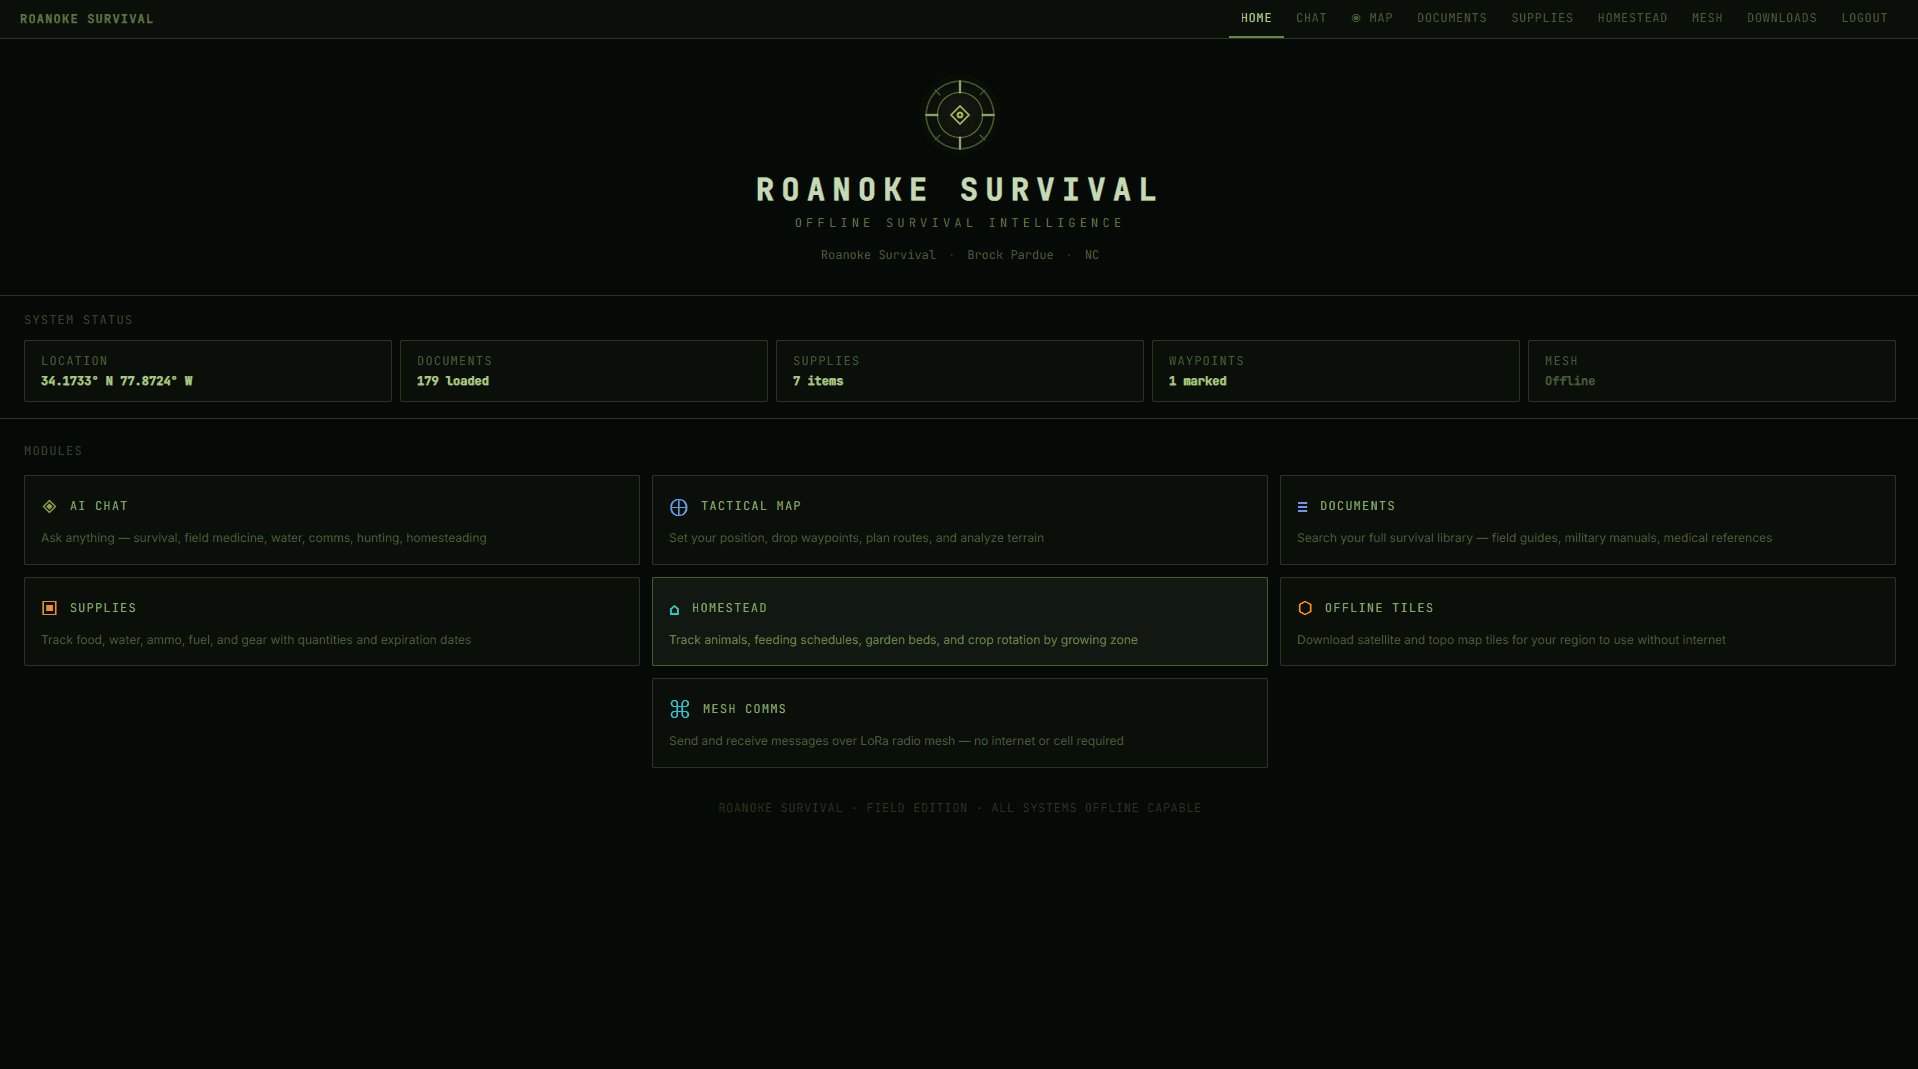
Task: Click the Tactical Map globe icon
Action: click(680, 507)
